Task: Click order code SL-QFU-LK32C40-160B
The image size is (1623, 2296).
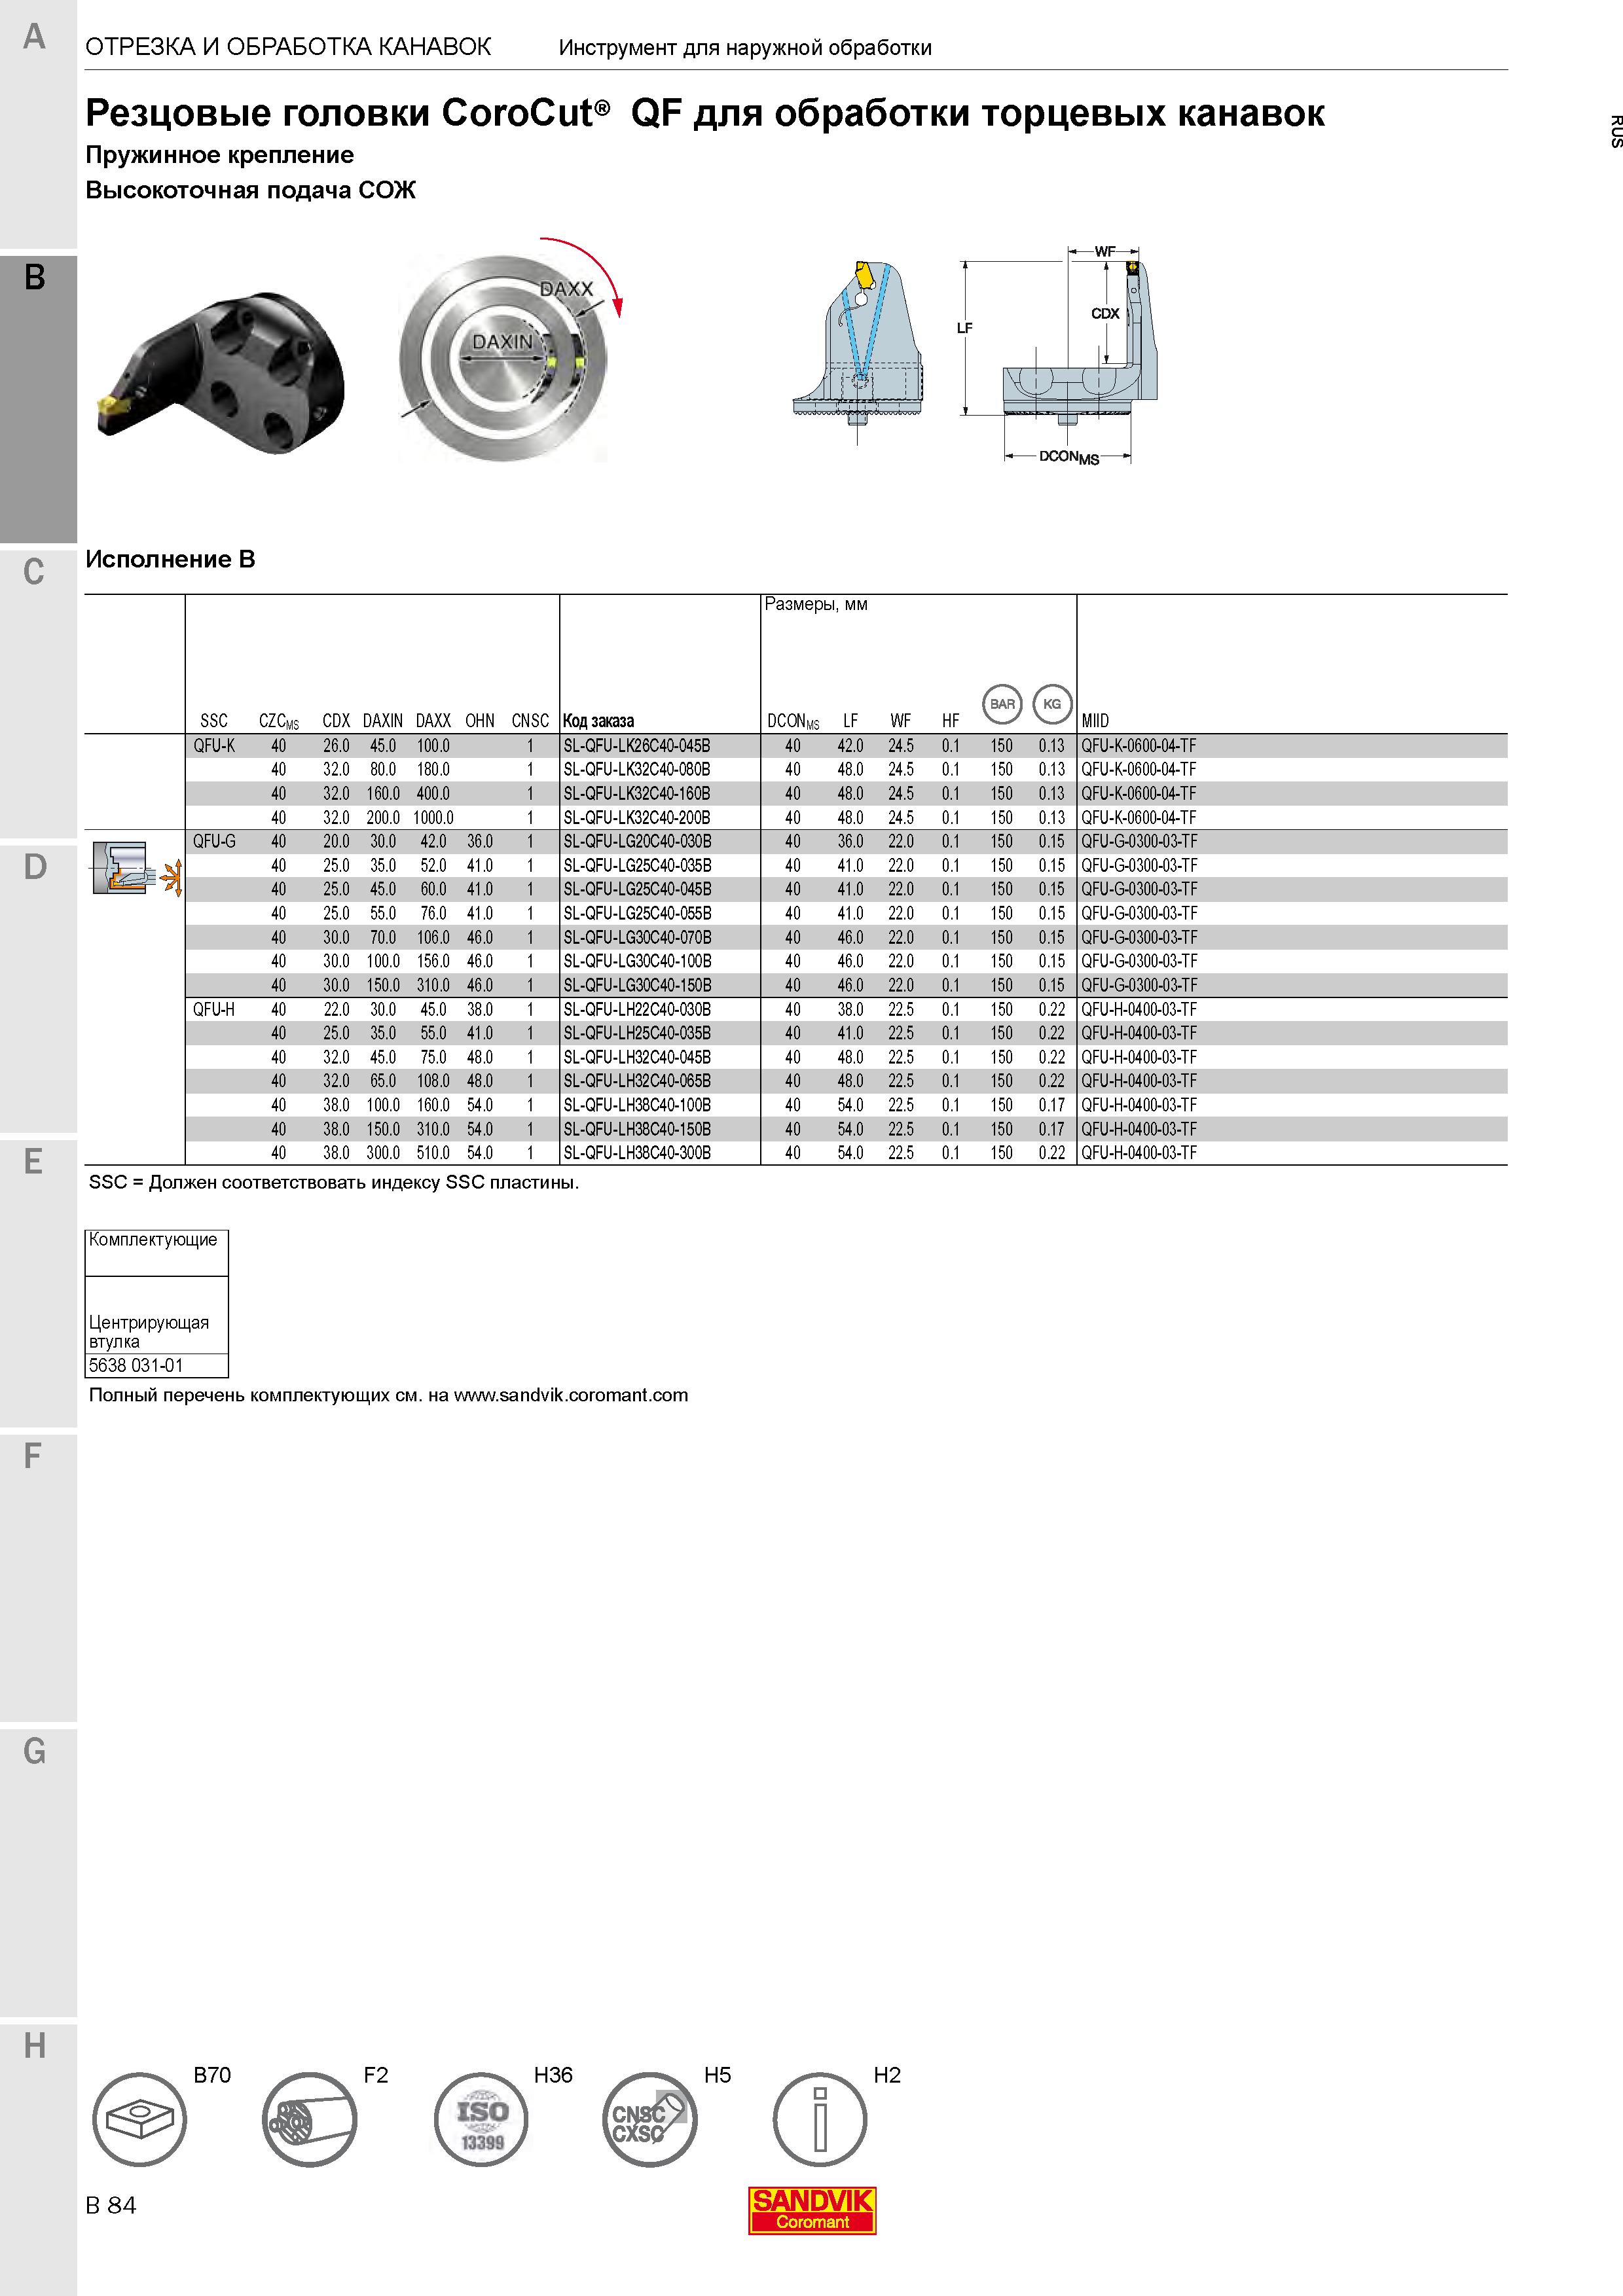Action: (x=637, y=794)
